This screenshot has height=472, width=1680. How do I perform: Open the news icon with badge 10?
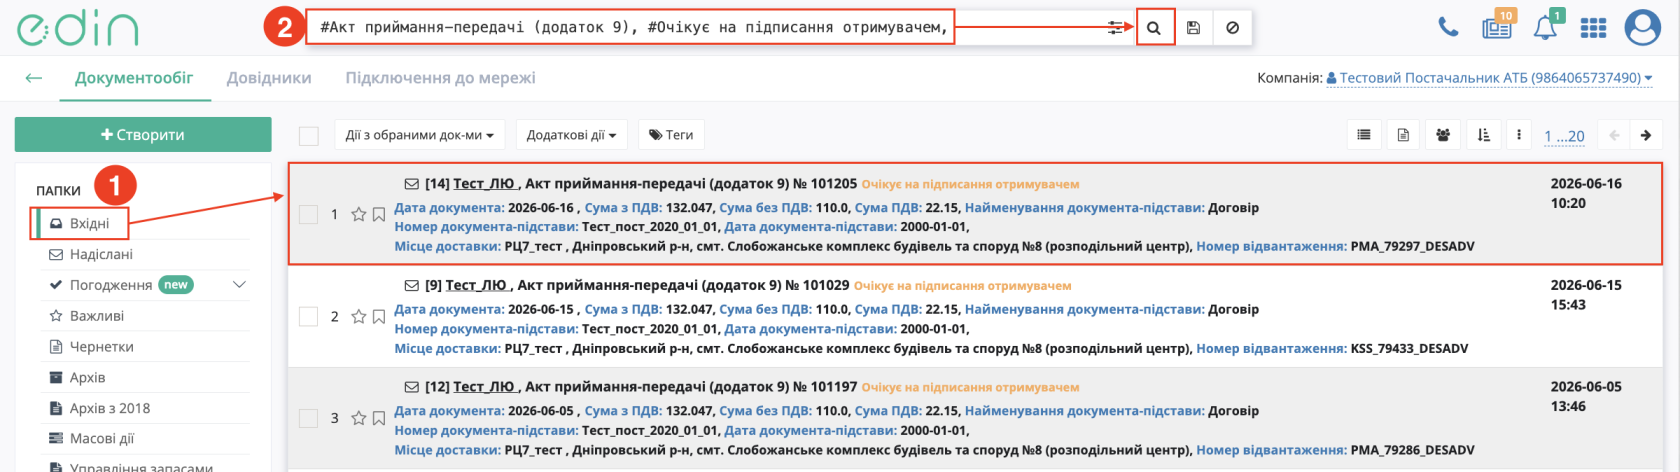1497,27
